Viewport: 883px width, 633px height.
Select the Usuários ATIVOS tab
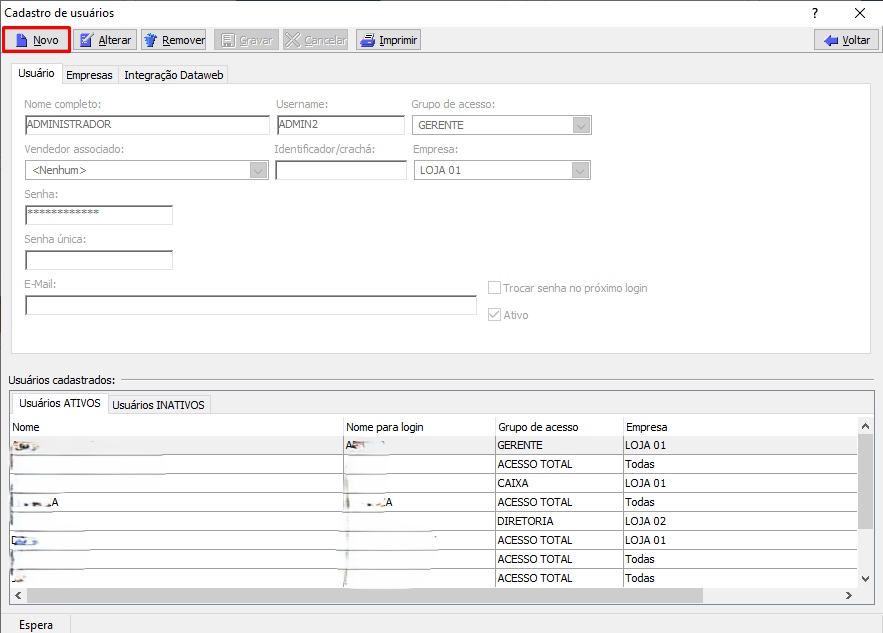point(60,403)
